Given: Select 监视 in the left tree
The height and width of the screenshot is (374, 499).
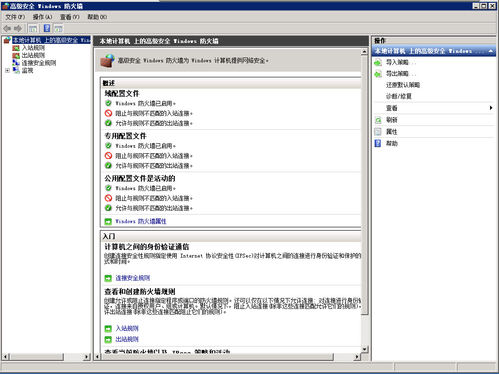Looking at the screenshot, I should click(28, 70).
